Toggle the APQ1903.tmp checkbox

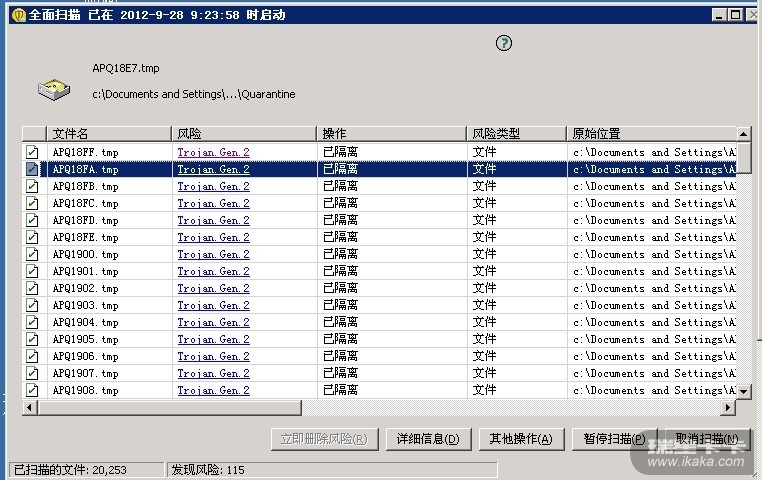(x=32, y=306)
